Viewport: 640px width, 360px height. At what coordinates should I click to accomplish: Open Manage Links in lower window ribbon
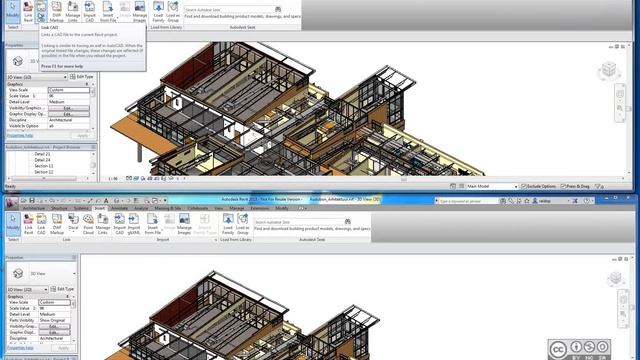pos(103,224)
